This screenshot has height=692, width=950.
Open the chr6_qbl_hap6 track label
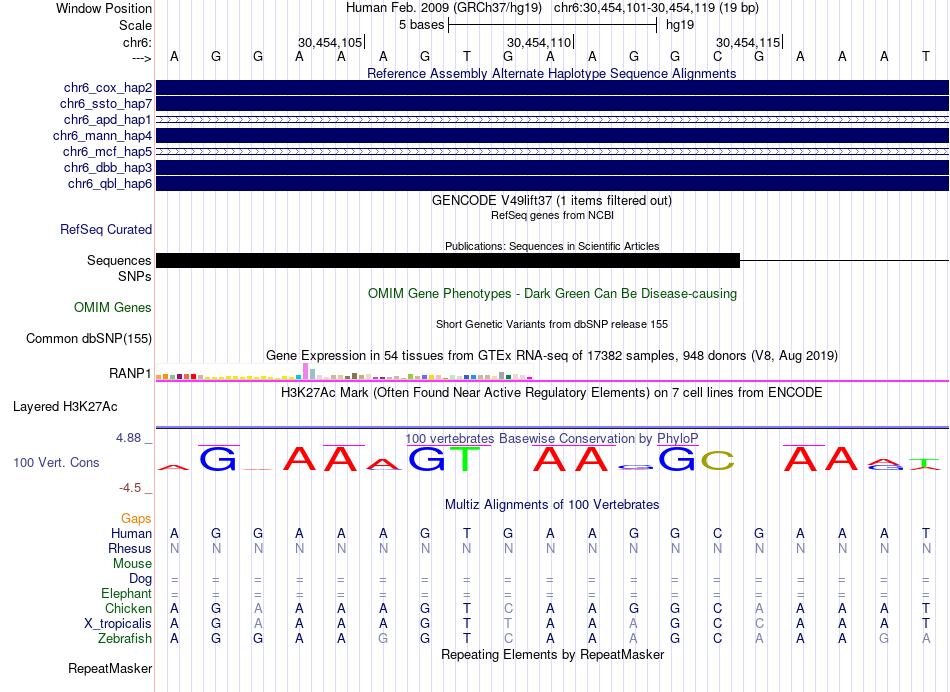[110, 184]
